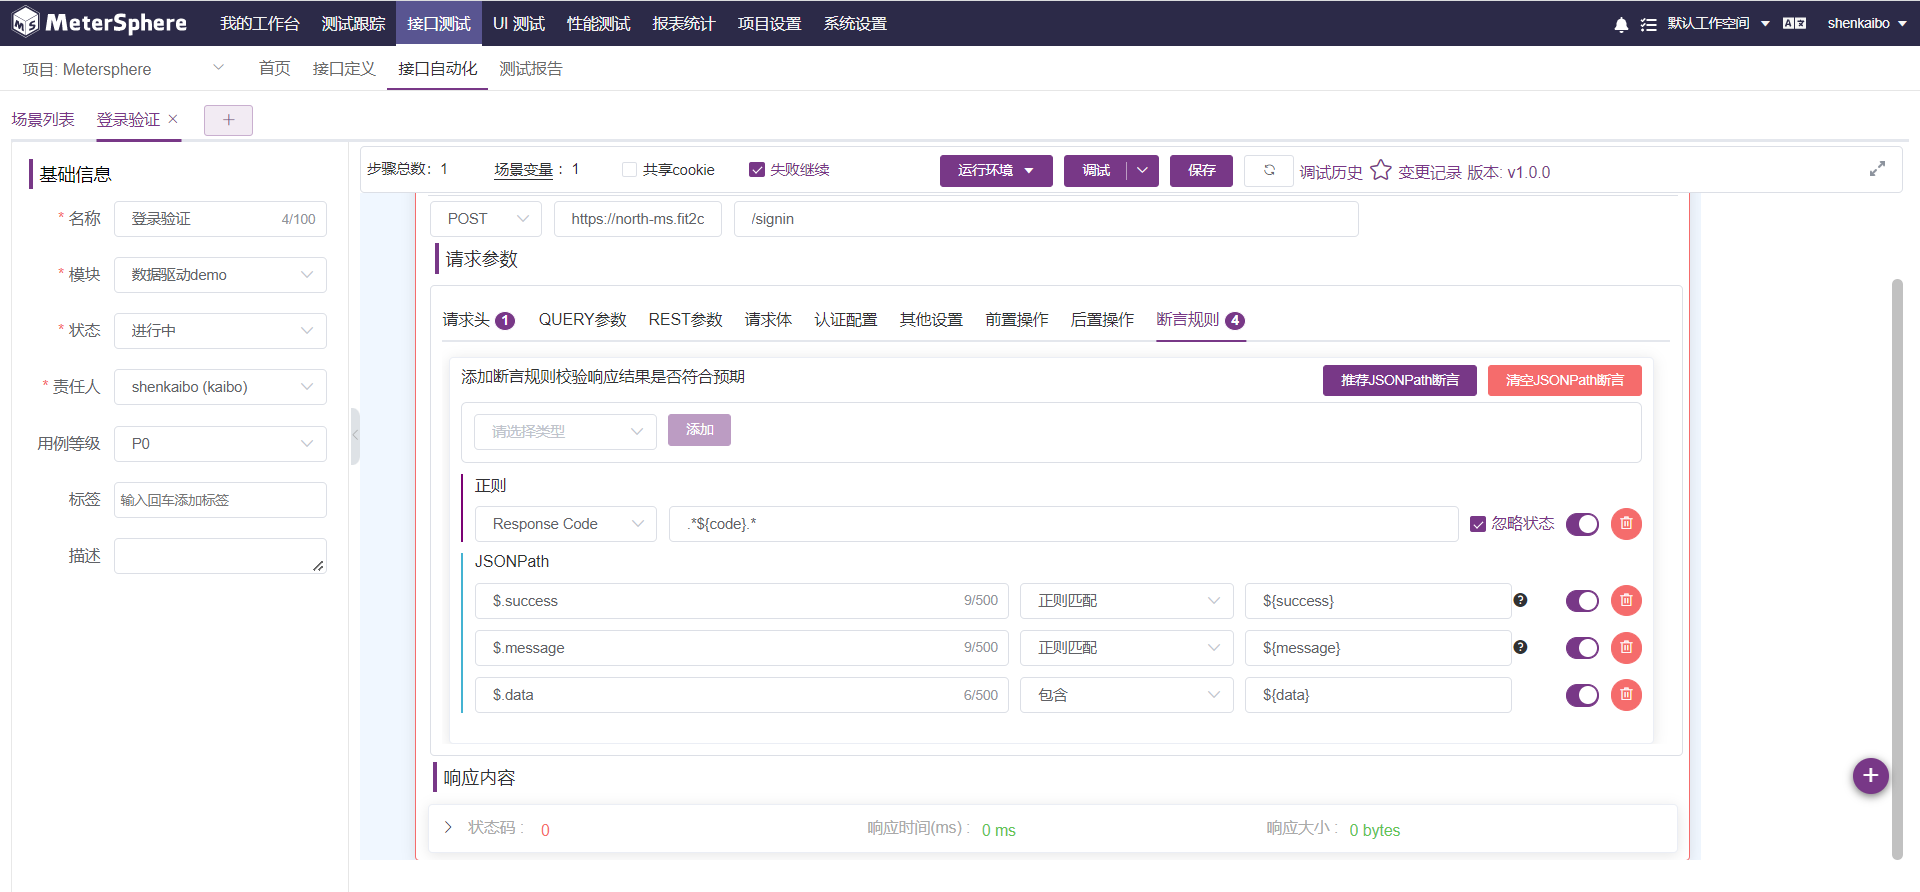
Task: Add a new scenario tab
Action: pos(228,120)
